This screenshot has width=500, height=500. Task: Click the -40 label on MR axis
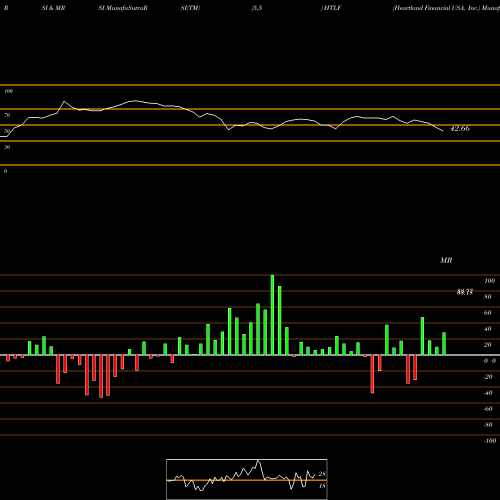(x=488, y=393)
